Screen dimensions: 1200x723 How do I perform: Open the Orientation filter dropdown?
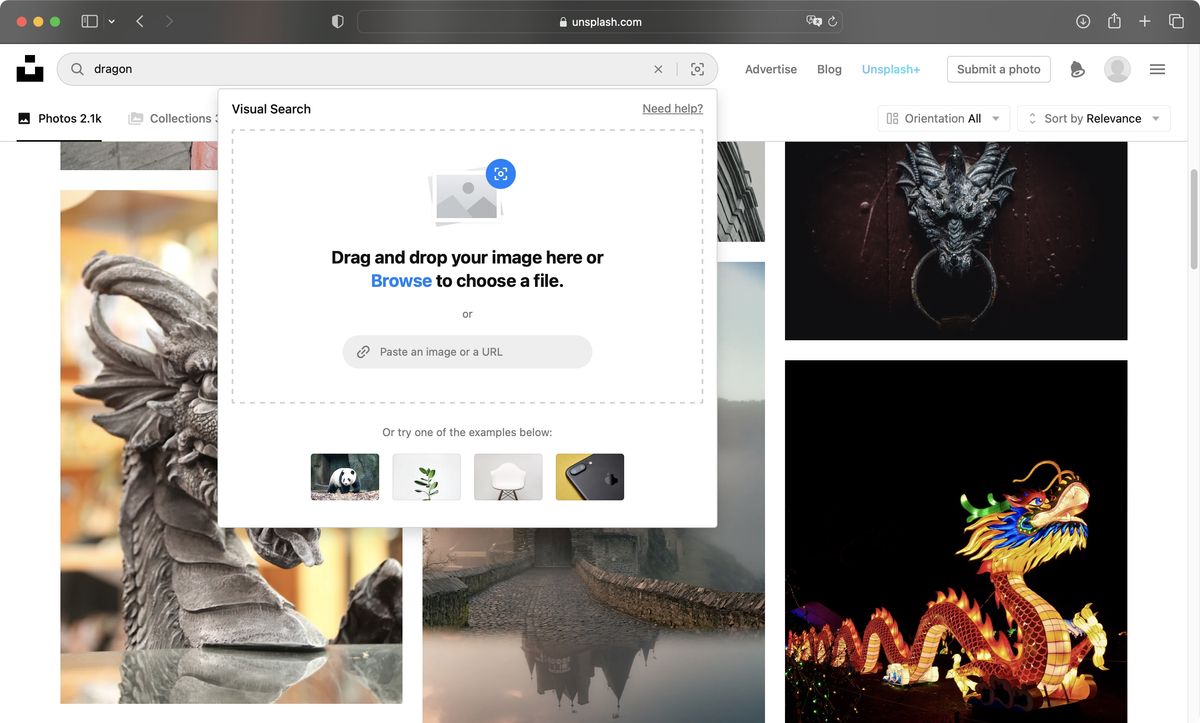coord(942,118)
